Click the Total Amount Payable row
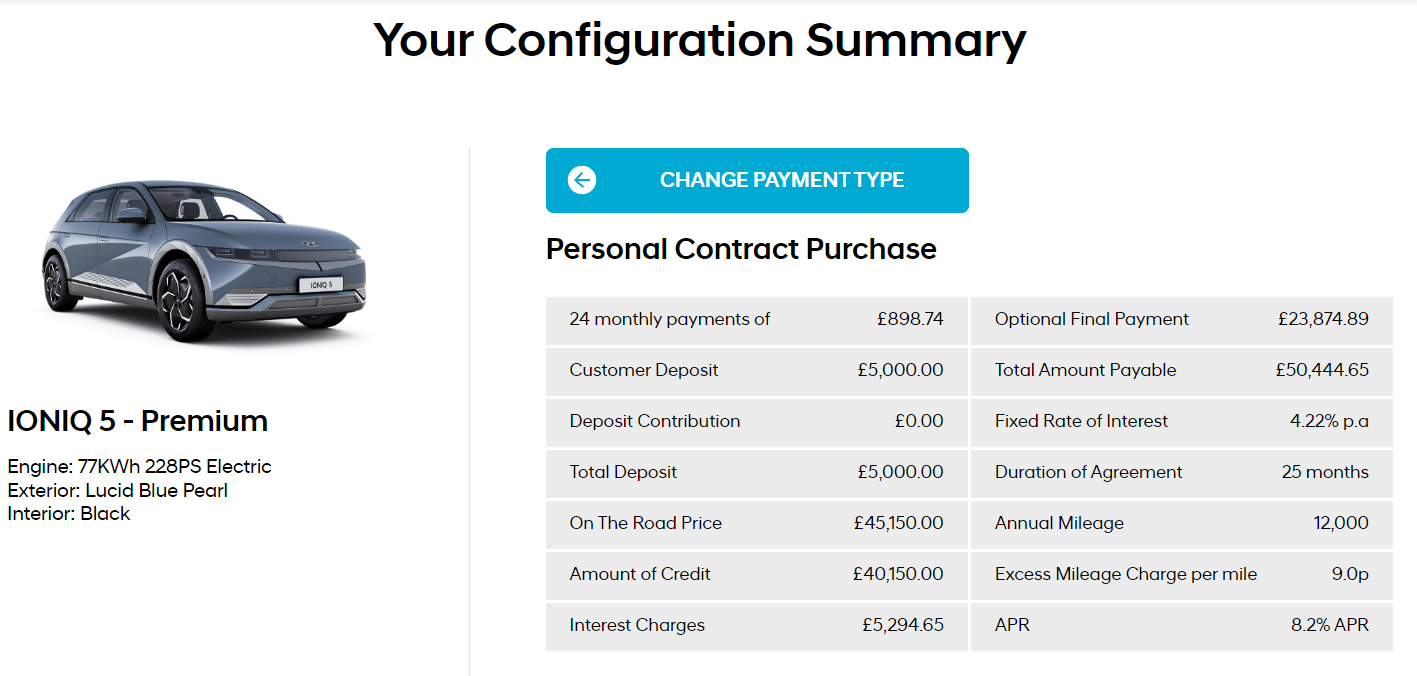The height and width of the screenshot is (676, 1417). click(x=1182, y=371)
